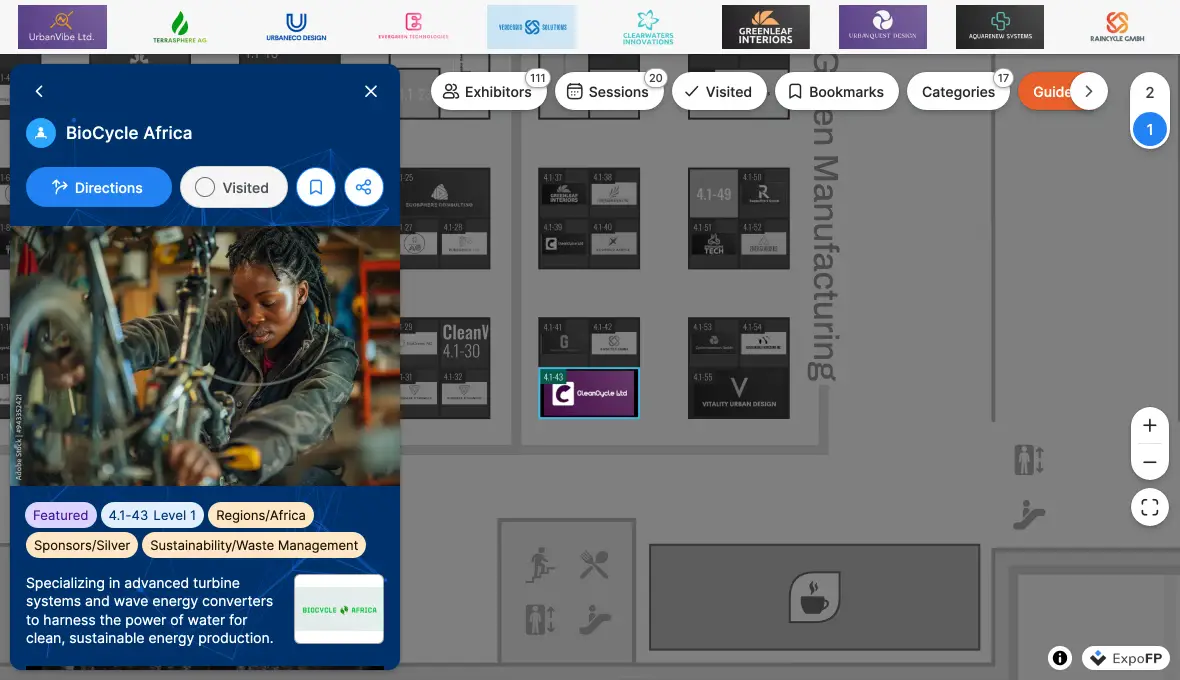Viewport: 1180px width, 680px height.
Task: Open the UrbanEco Design sponsor logo
Action: click(x=297, y=27)
